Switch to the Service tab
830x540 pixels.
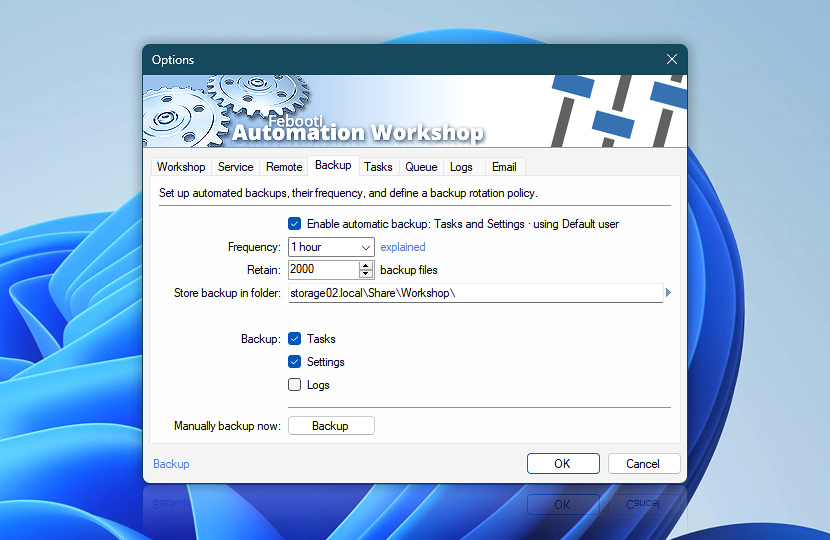click(236, 167)
